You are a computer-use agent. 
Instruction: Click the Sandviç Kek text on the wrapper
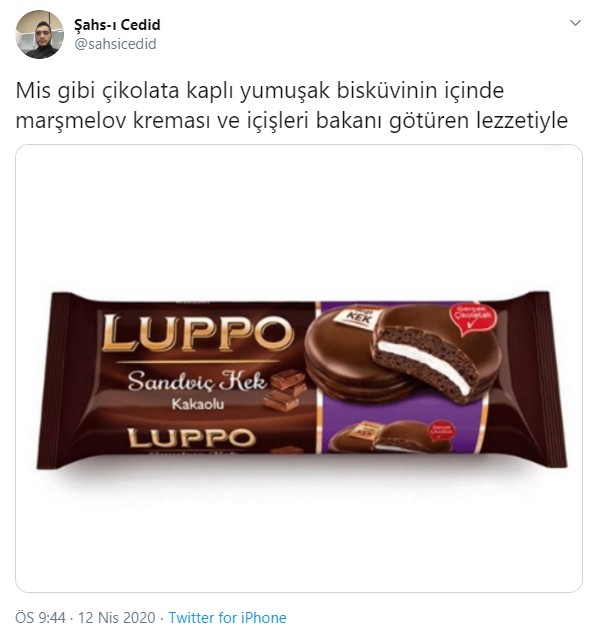coord(197,381)
